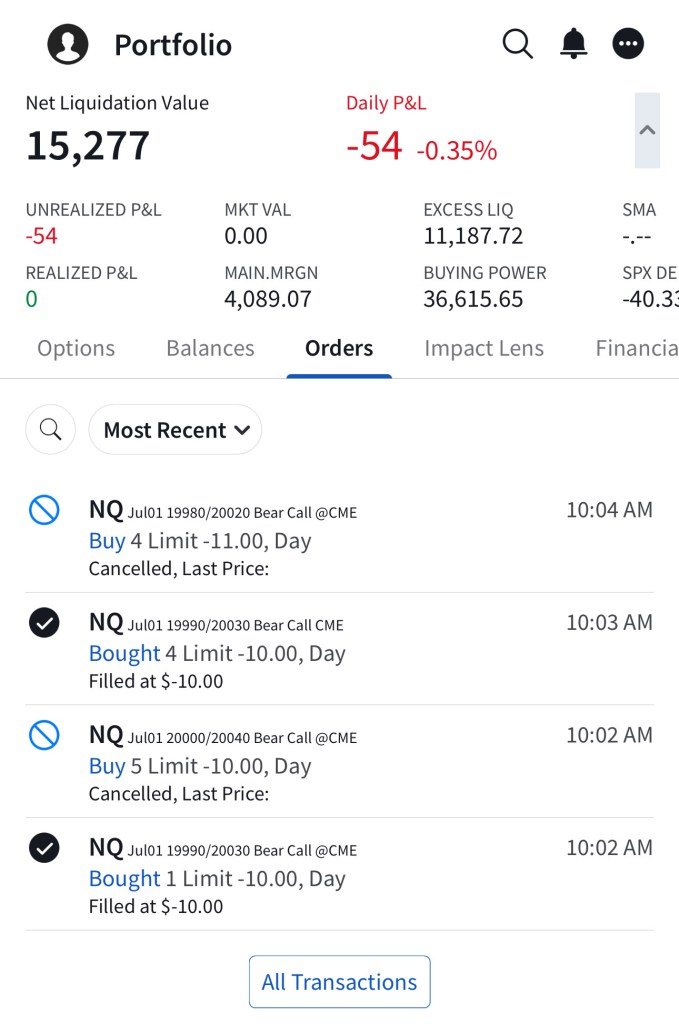This screenshot has width=679, height=1024.
Task: Open notifications bell
Action: click(x=573, y=44)
